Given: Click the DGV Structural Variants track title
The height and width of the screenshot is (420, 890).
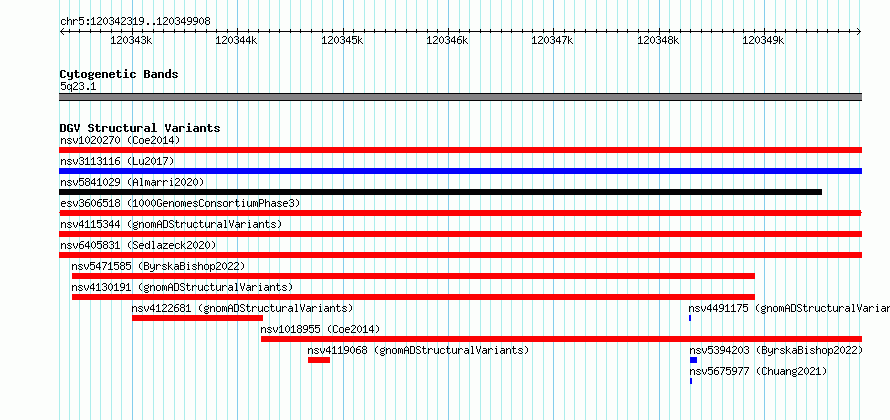Looking at the screenshot, I should (140, 128).
